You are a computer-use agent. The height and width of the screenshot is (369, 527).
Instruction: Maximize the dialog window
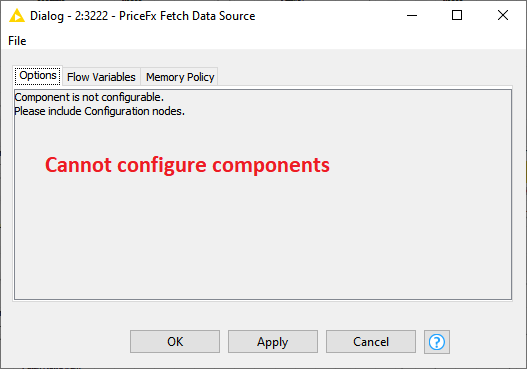tap(457, 15)
